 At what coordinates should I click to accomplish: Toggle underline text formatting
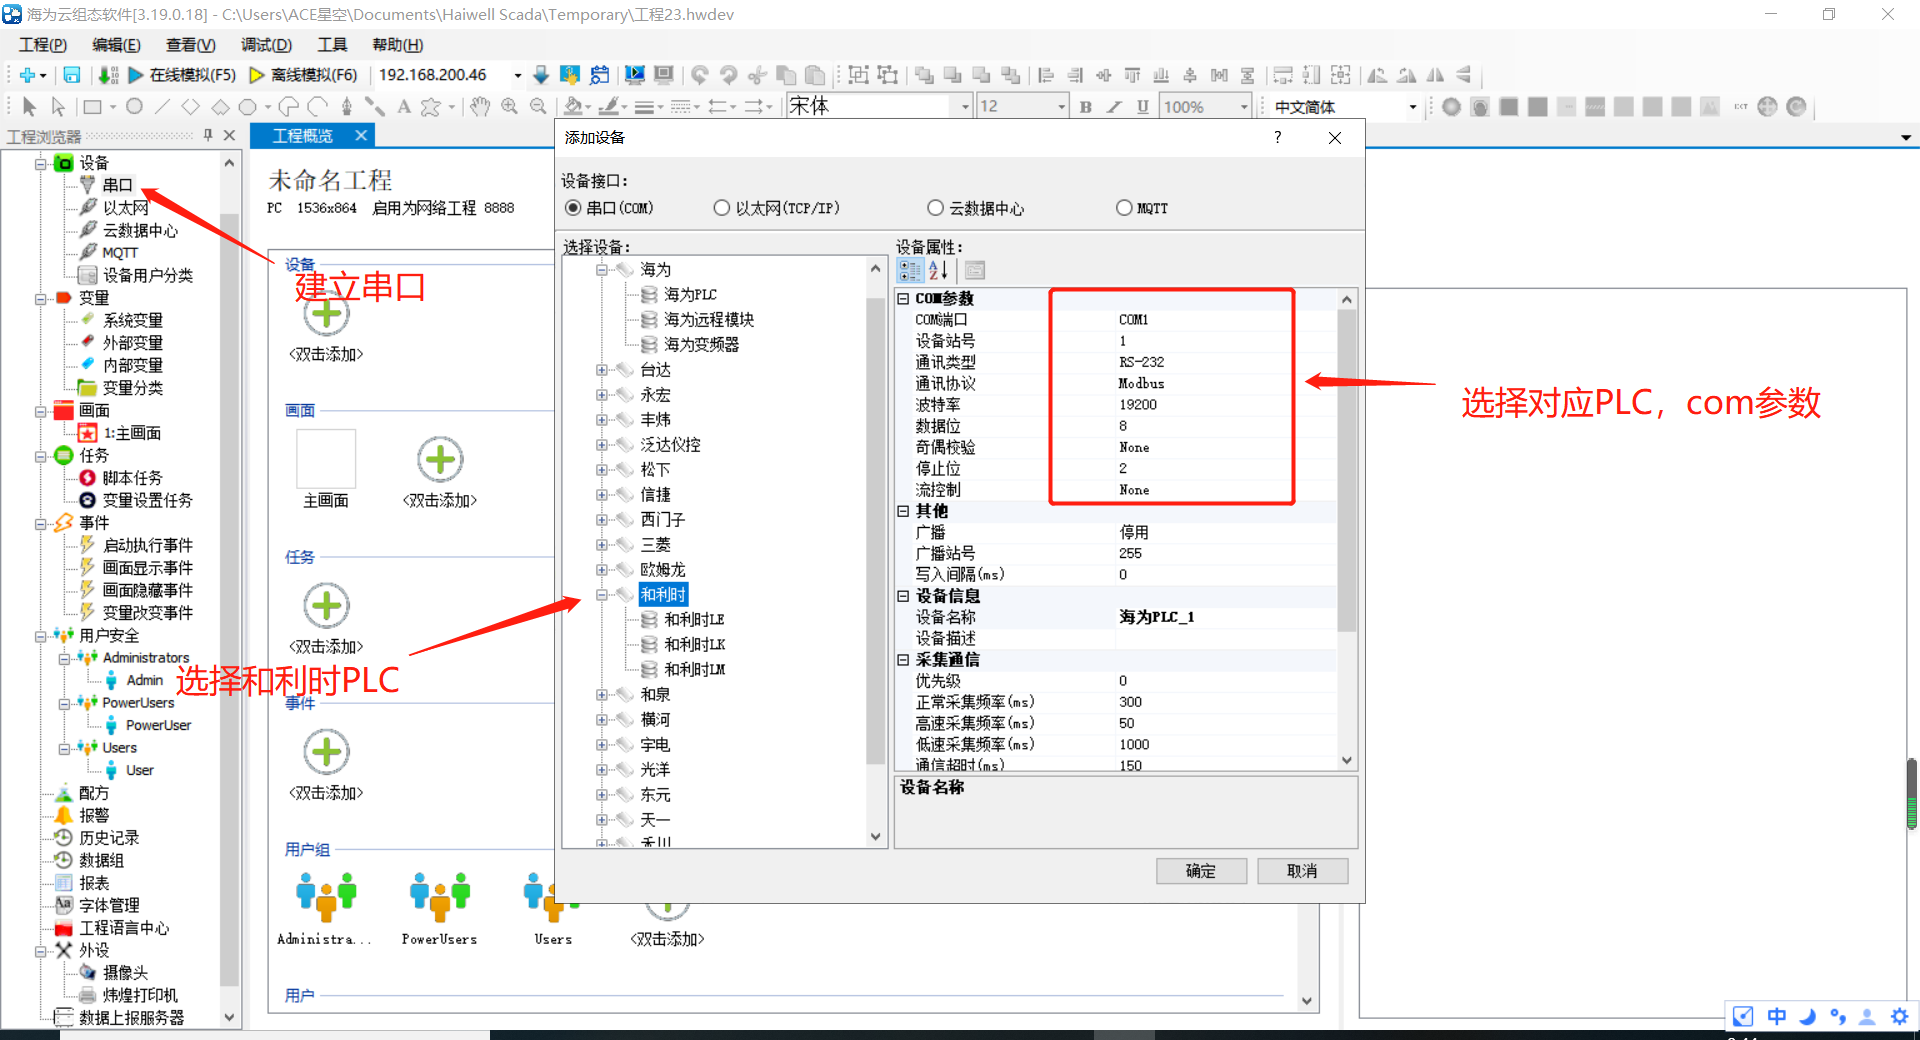click(x=1142, y=107)
